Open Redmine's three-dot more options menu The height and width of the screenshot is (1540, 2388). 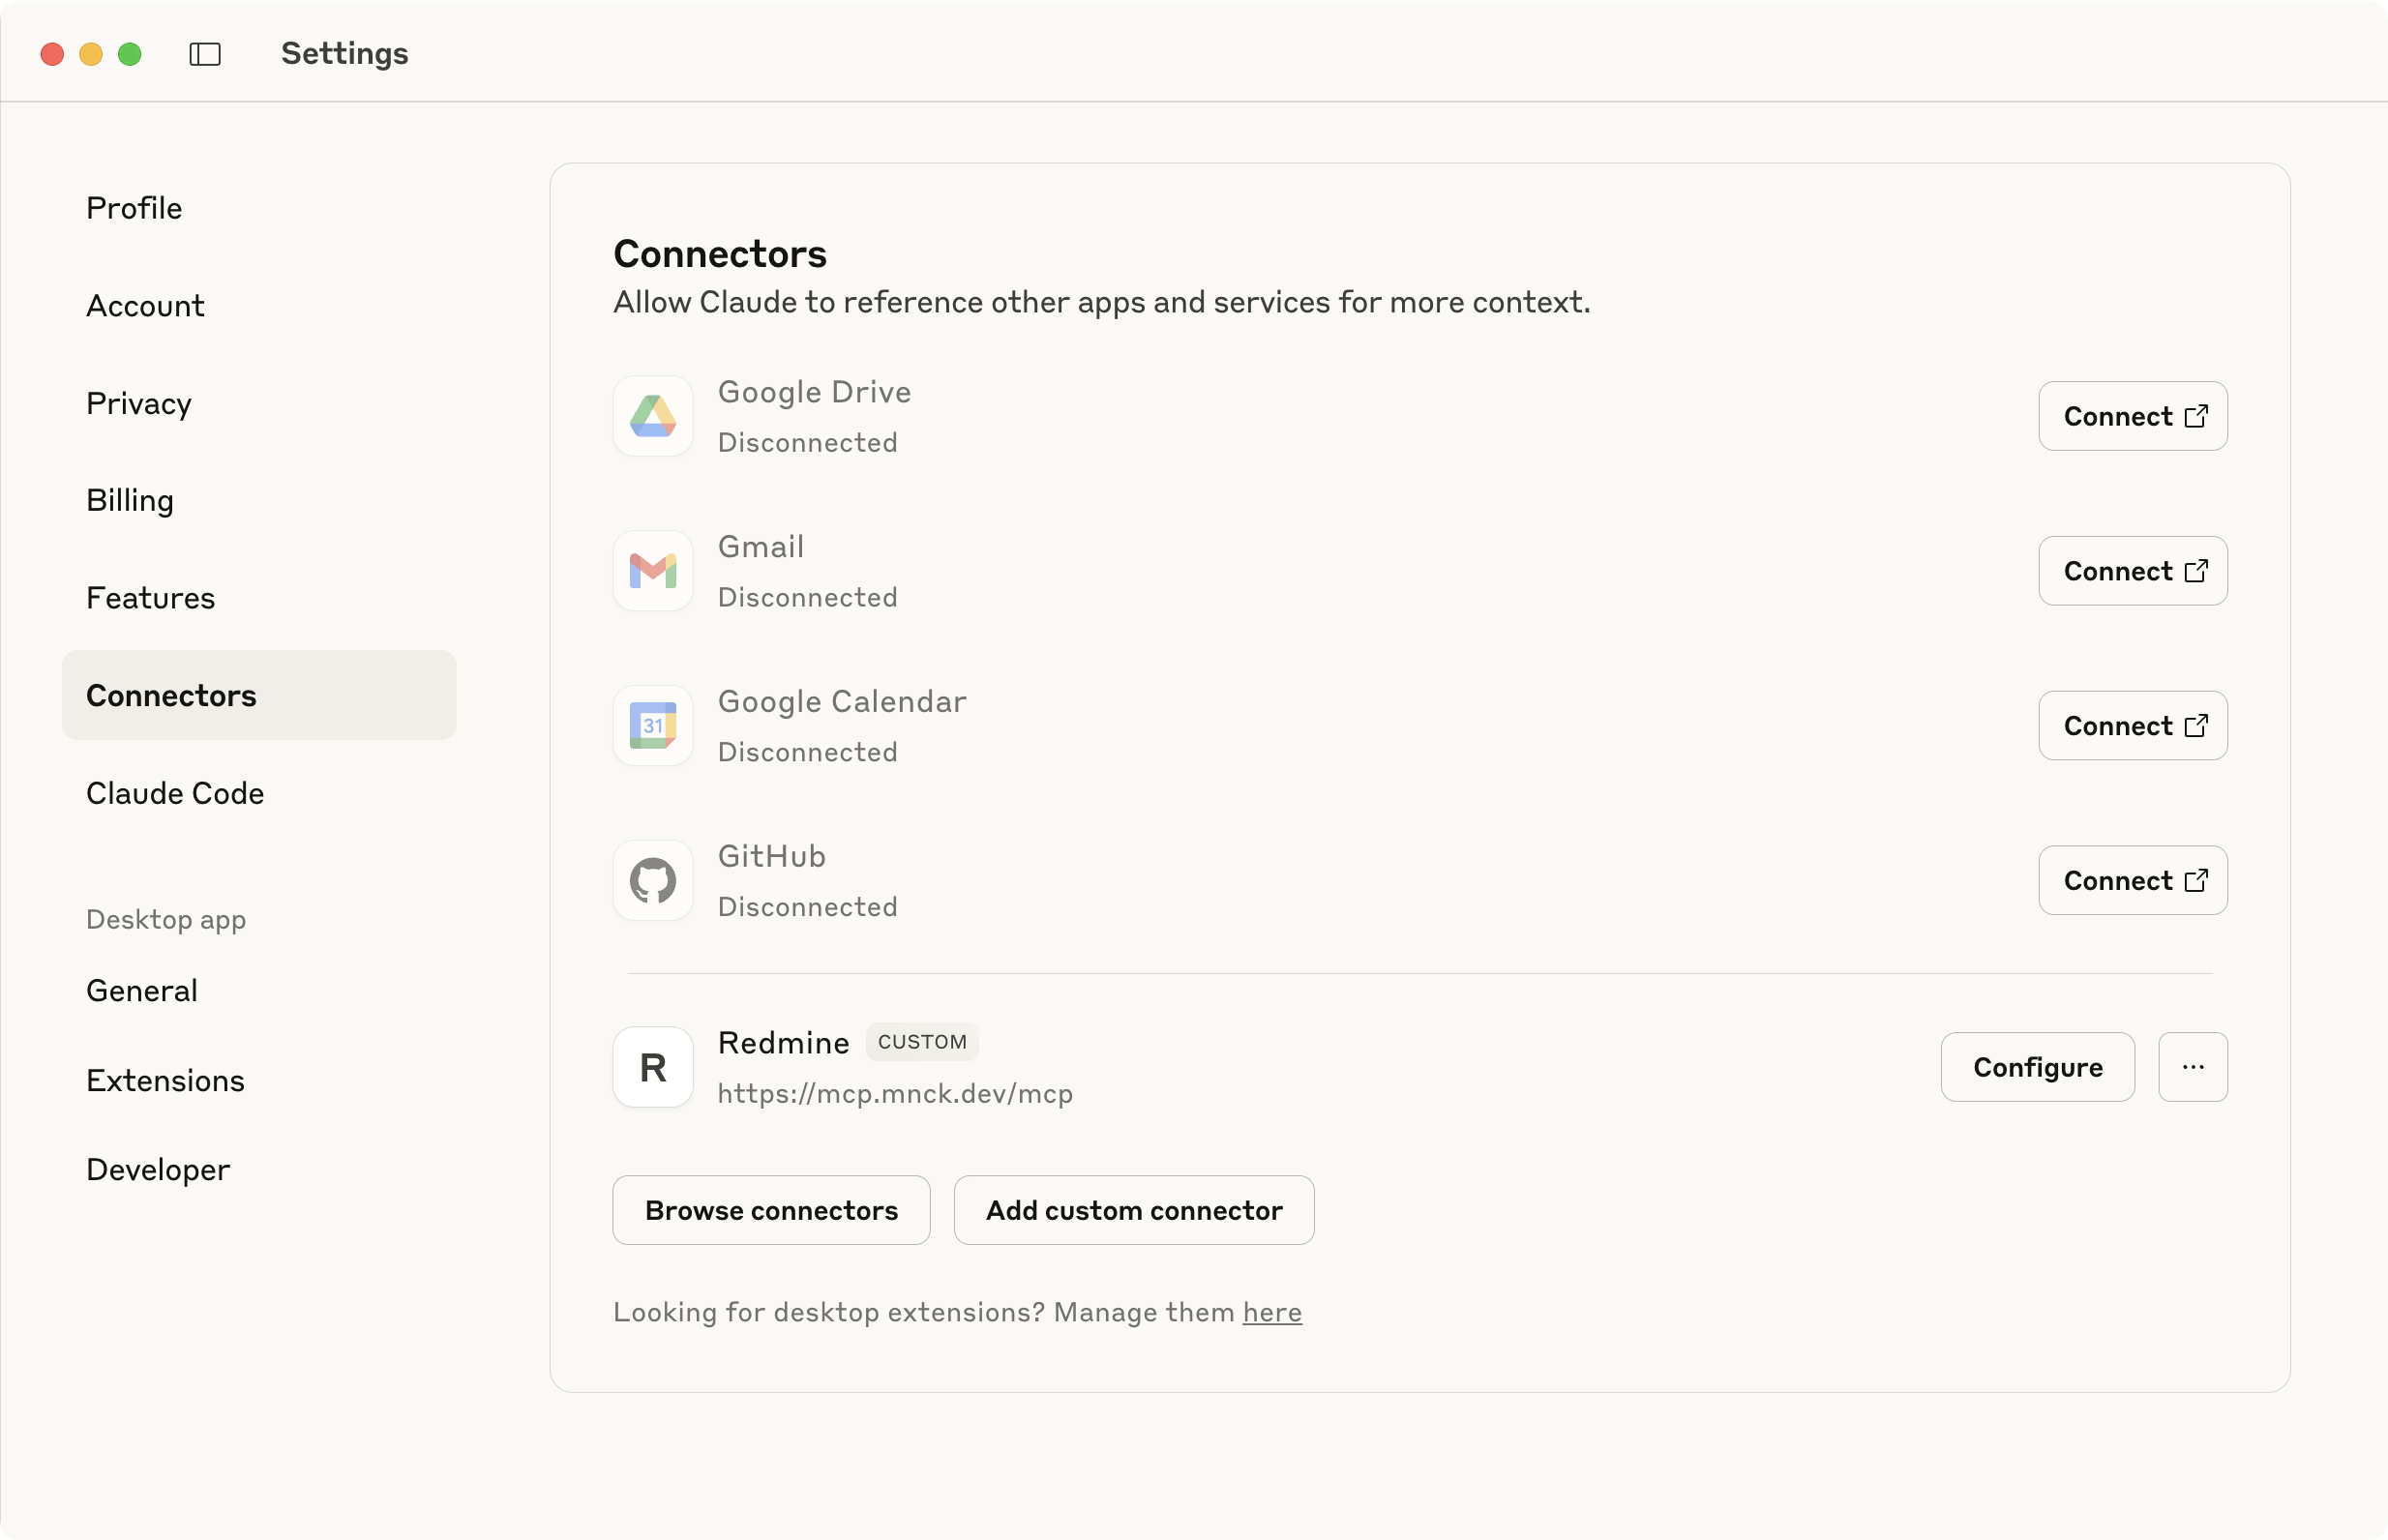point(2192,1067)
